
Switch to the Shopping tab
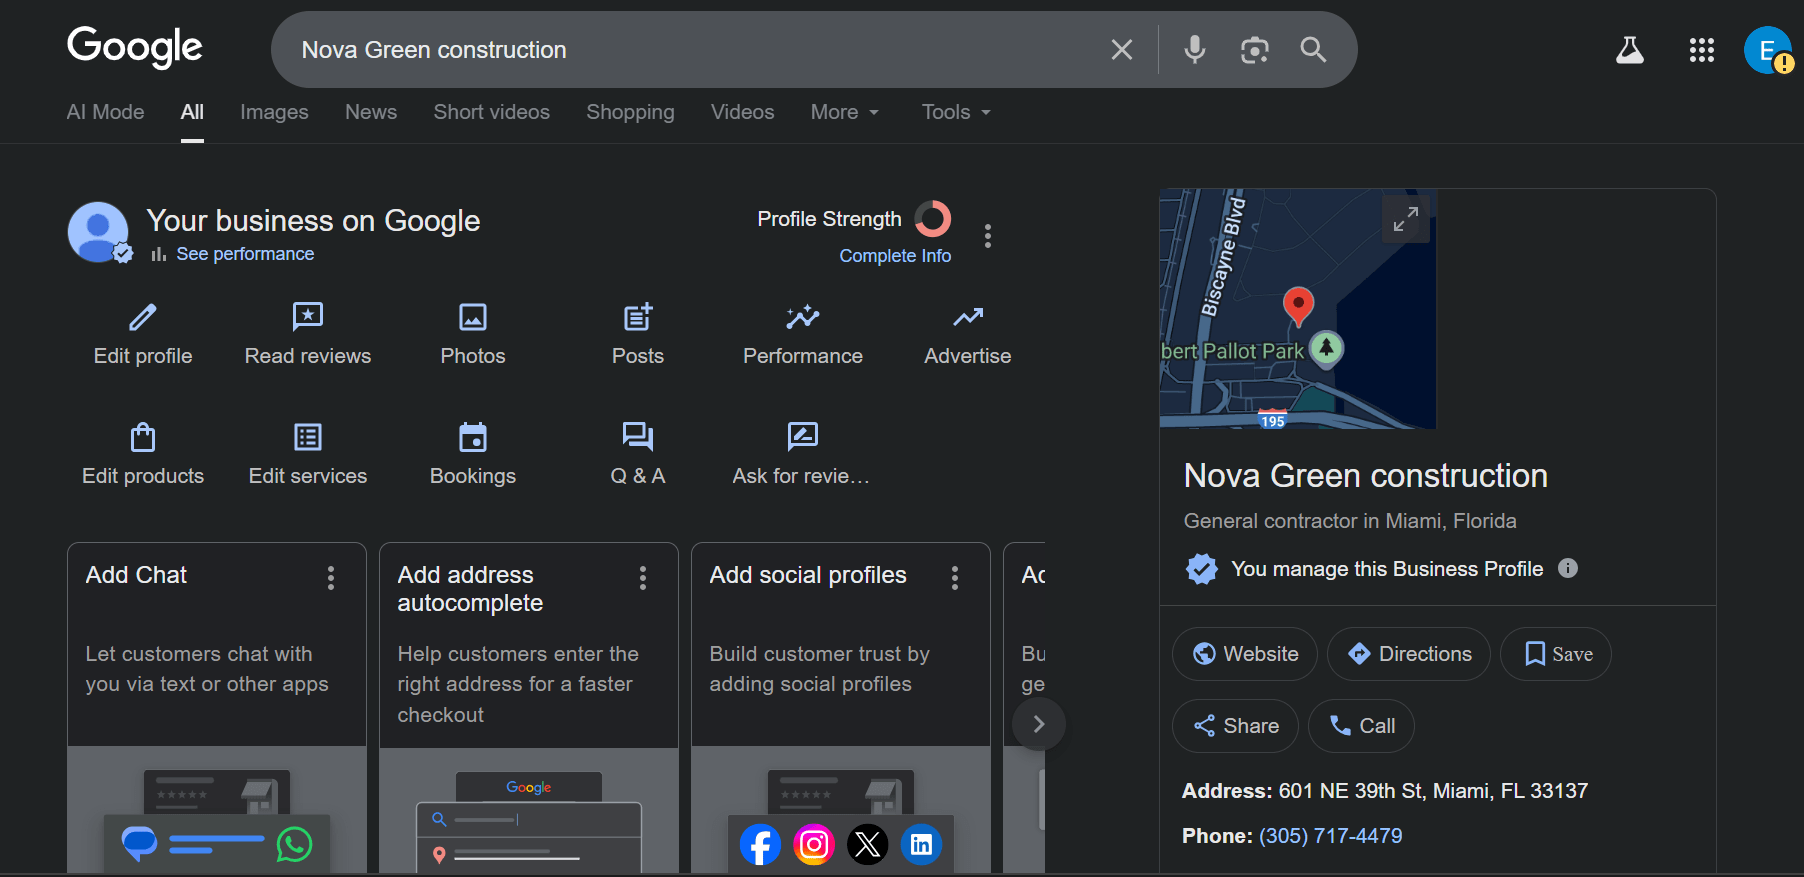click(630, 112)
